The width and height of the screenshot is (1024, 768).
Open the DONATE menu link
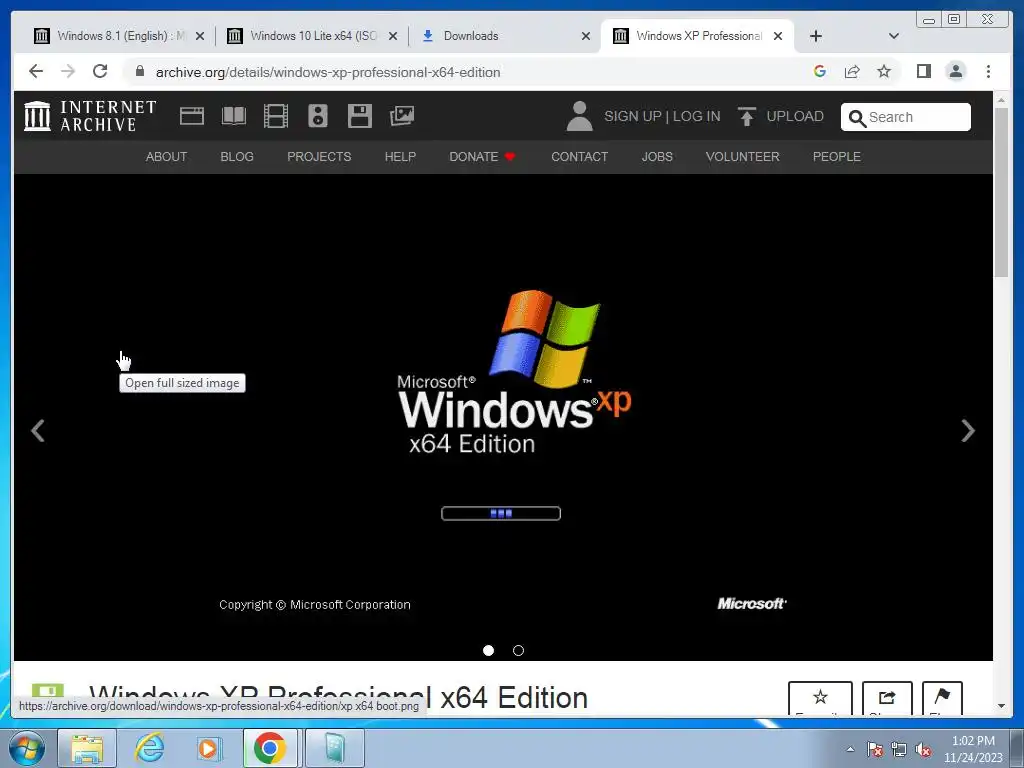pyautogui.click(x=482, y=157)
